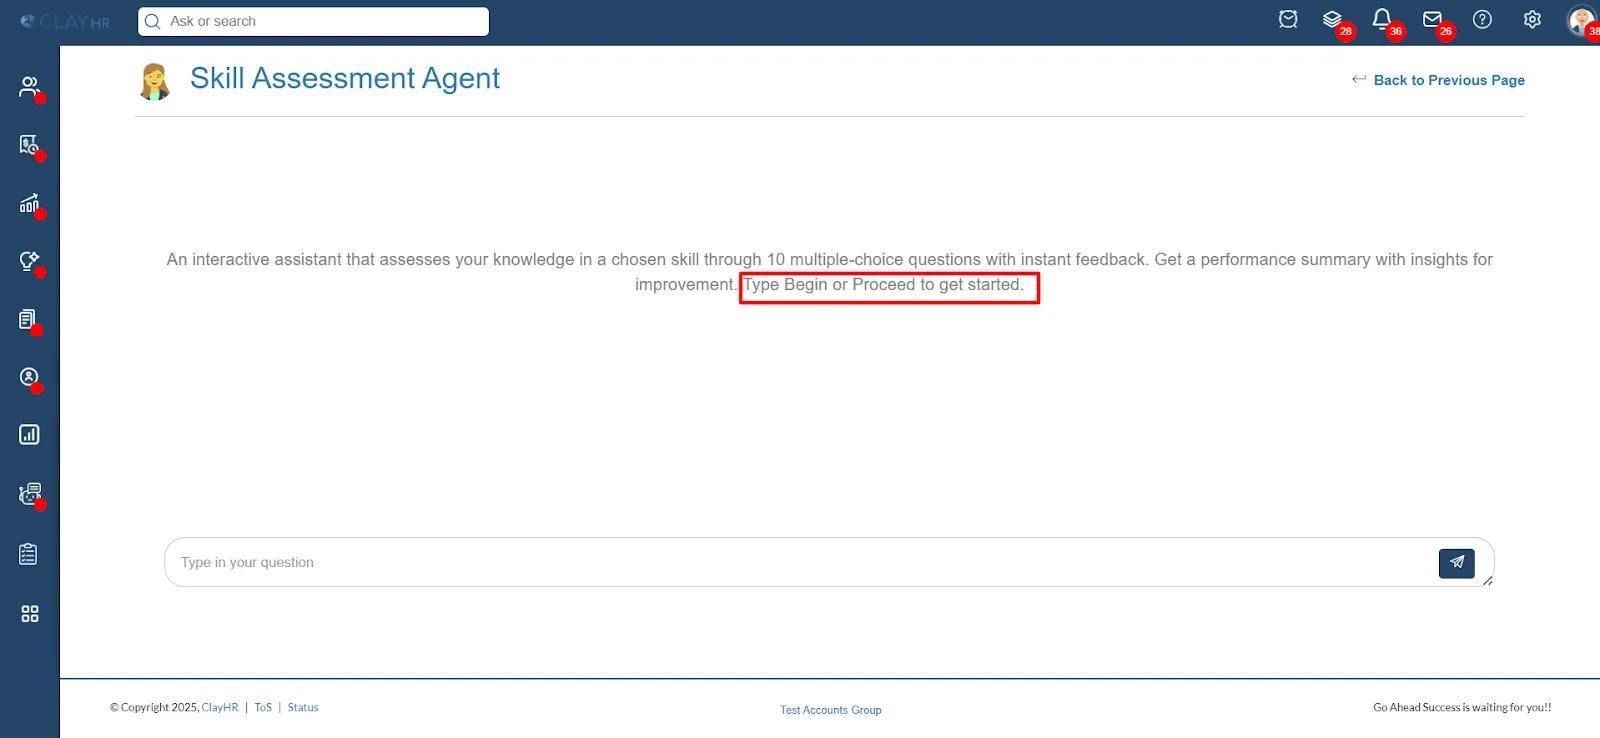Open the recruiting search-document sidebar icon
This screenshot has height=738, width=1600.
pyautogui.click(x=29, y=145)
